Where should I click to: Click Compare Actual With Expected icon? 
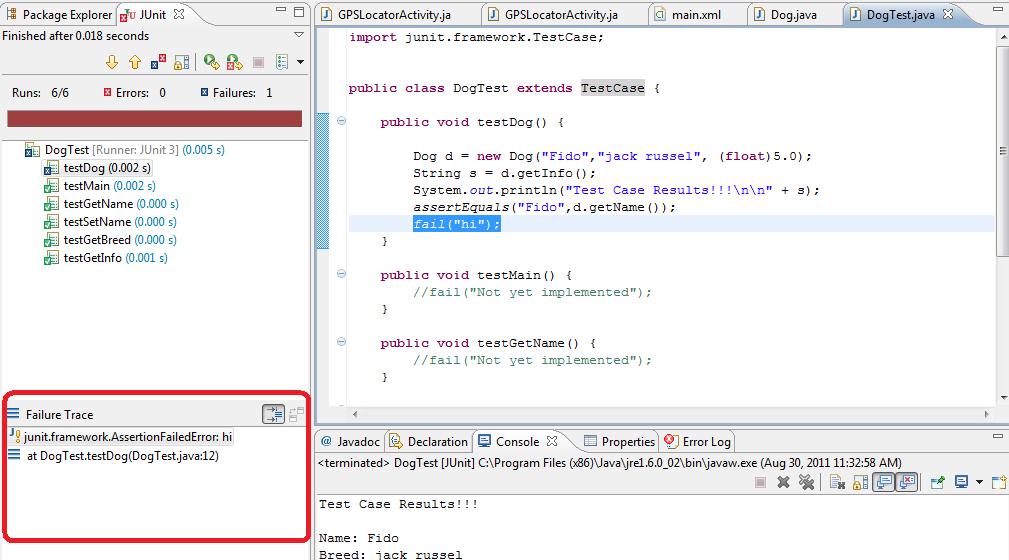pyautogui.click(x=296, y=415)
